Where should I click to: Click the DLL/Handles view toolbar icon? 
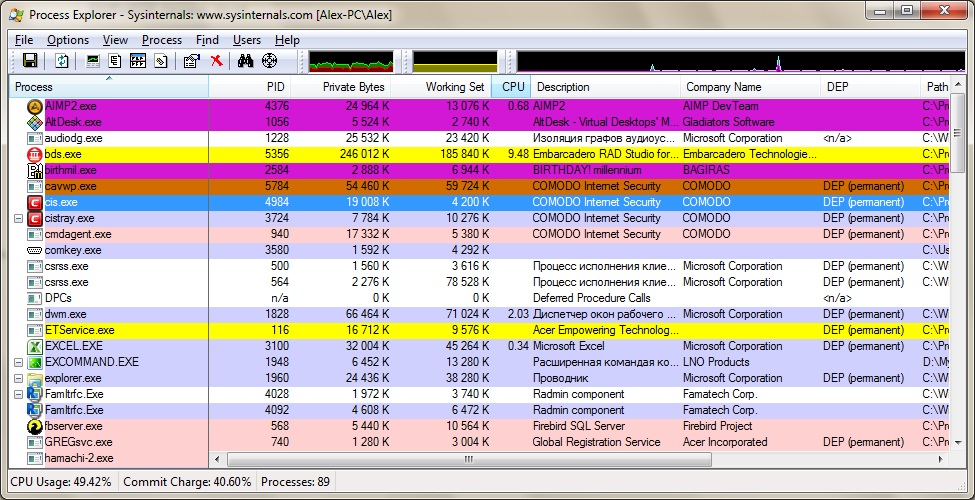160,60
